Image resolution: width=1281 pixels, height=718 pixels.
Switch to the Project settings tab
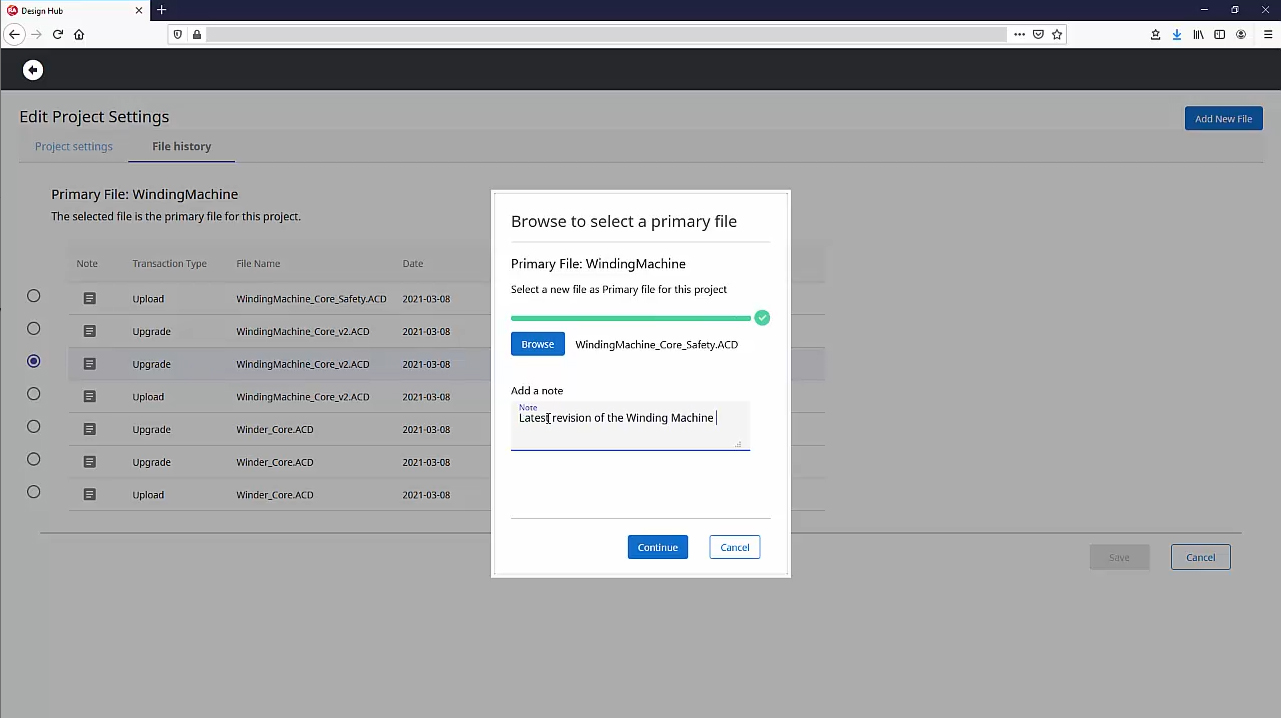pos(74,146)
